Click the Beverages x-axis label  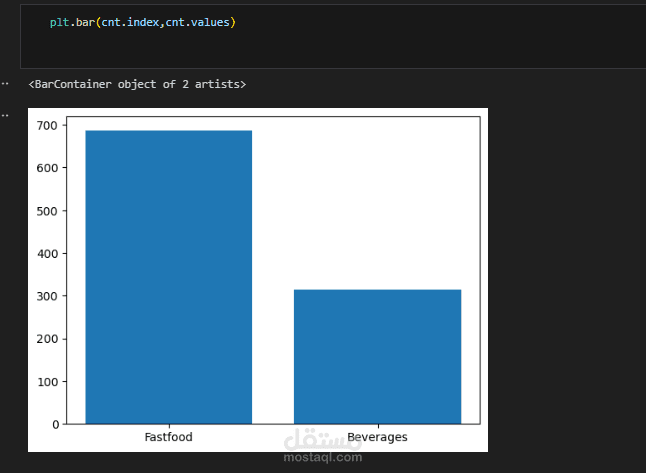377,437
